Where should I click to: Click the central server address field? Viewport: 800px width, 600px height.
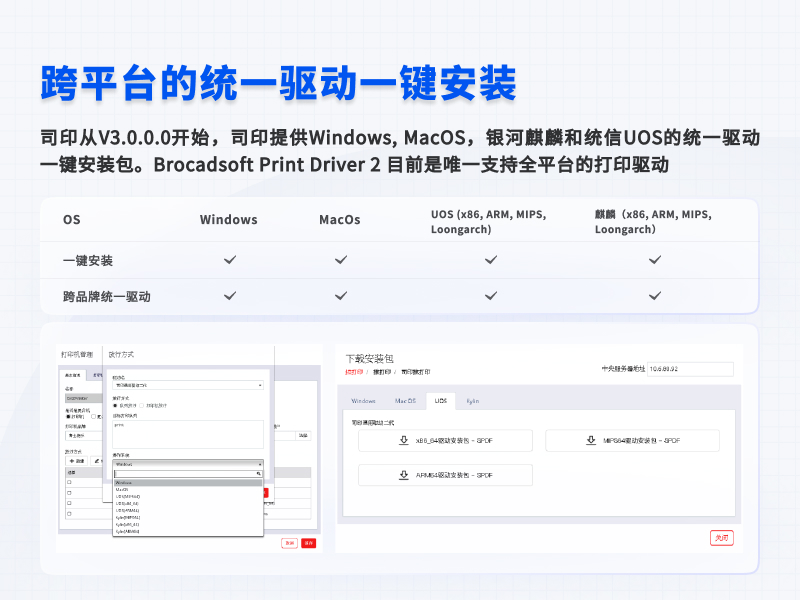(x=690, y=369)
